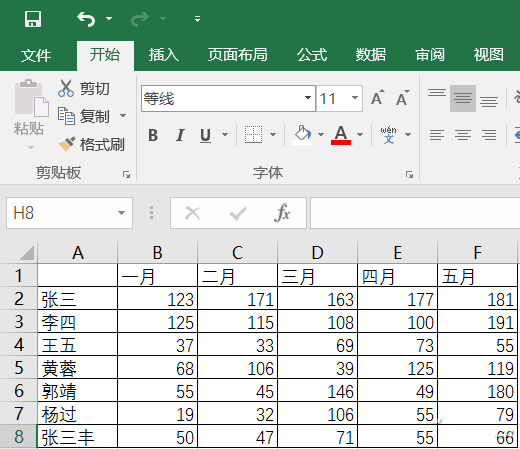Screen dimensions: 520x449
Task: Expand phonetic guide options arrow
Action: point(408,135)
